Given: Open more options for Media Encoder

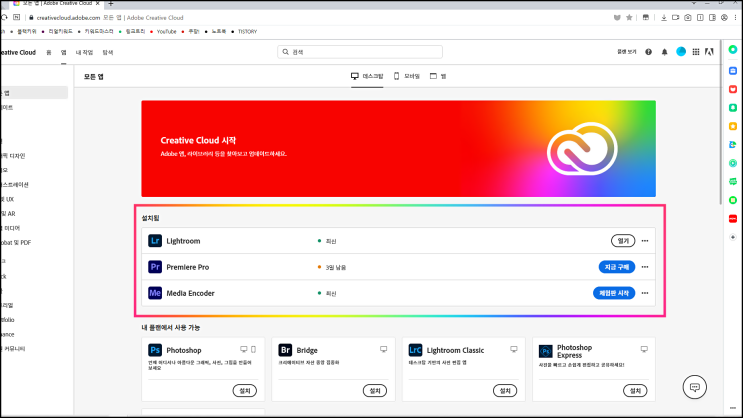Looking at the screenshot, I should tap(645, 293).
